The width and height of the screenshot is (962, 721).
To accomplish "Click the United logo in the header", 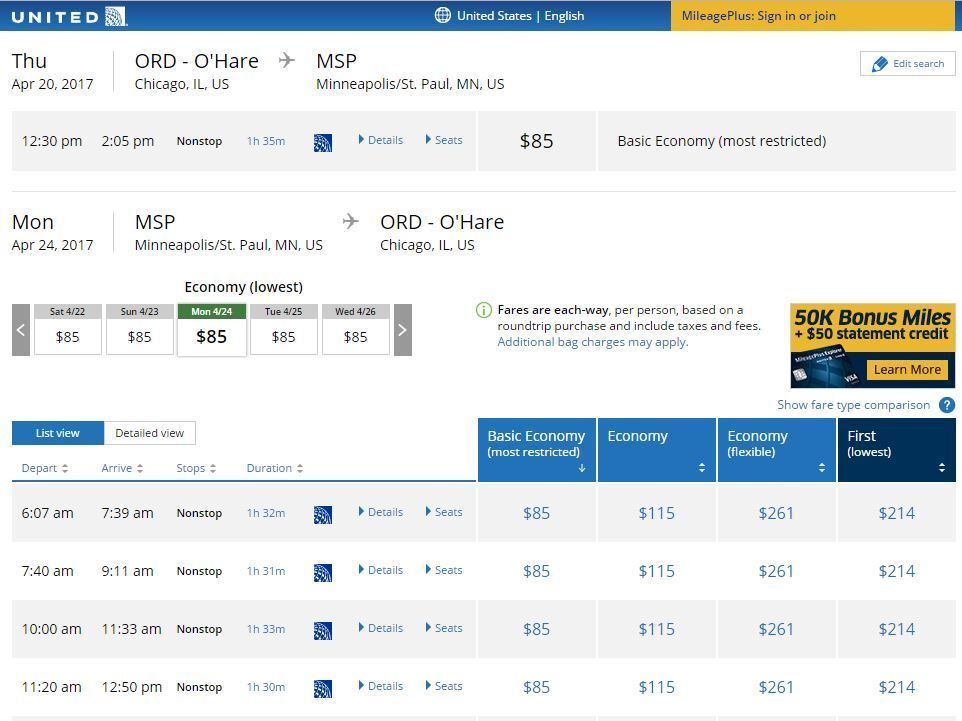I will 65,16.
